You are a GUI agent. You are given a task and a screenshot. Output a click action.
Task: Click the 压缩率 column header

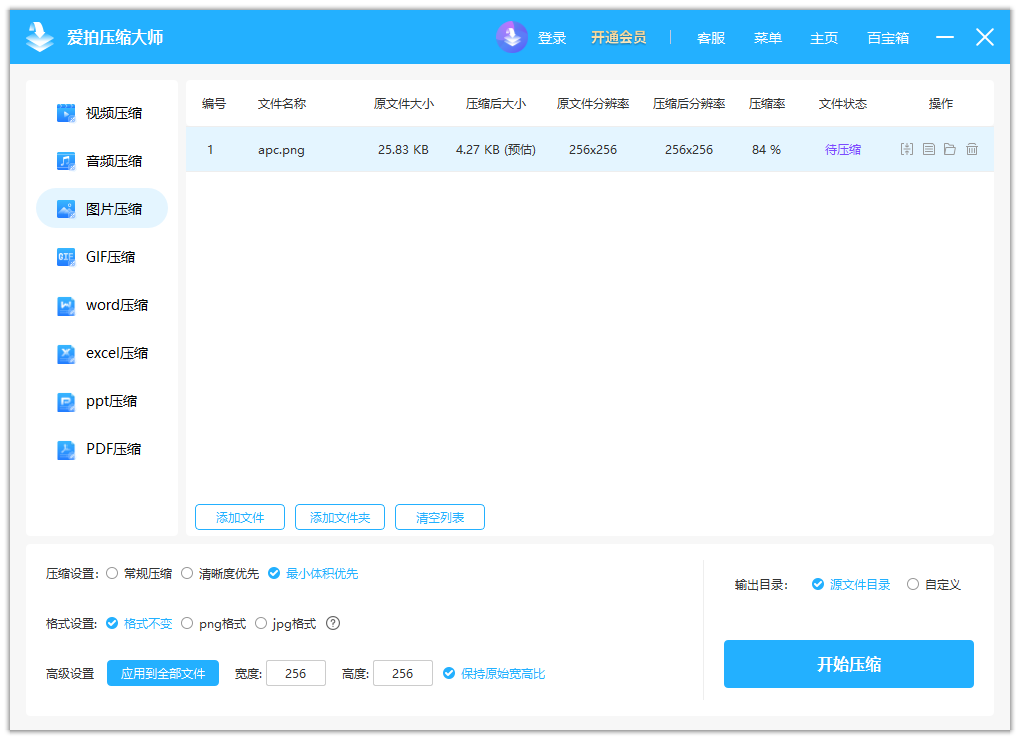(767, 103)
